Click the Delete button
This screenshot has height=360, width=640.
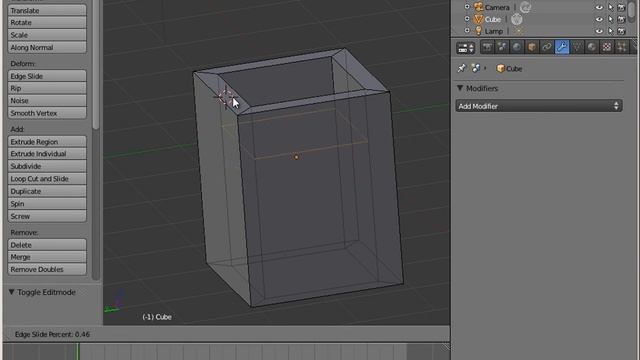pyautogui.click(x=47, y=245)
